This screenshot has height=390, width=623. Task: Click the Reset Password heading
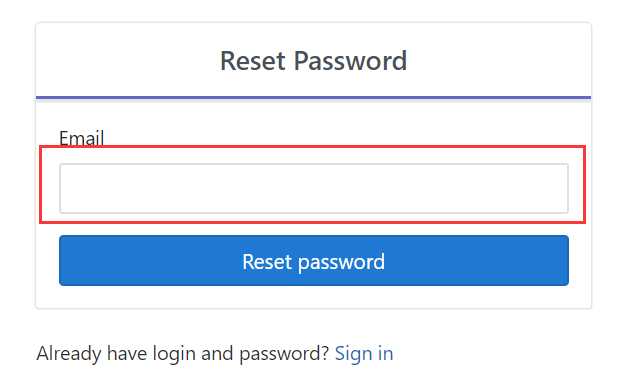click(313, 61)
